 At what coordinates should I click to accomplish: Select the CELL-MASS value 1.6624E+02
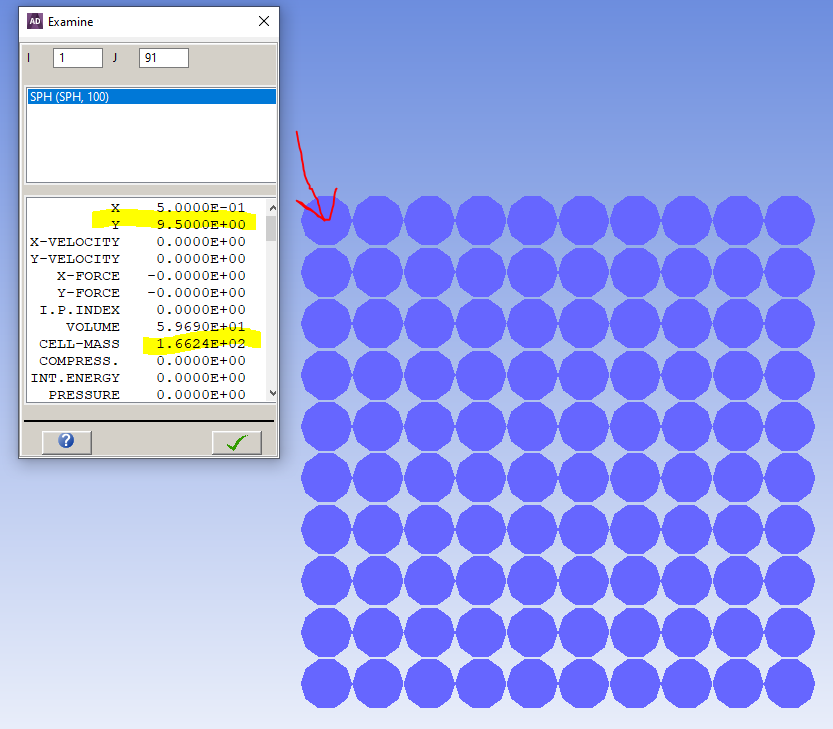[201, 344]
